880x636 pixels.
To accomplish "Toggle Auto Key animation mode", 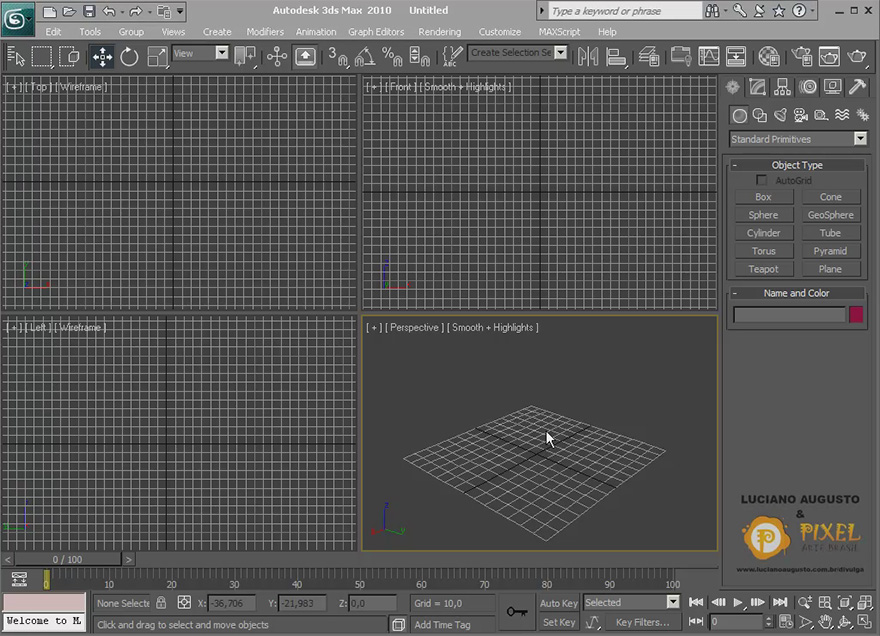I will click(559, 603).
